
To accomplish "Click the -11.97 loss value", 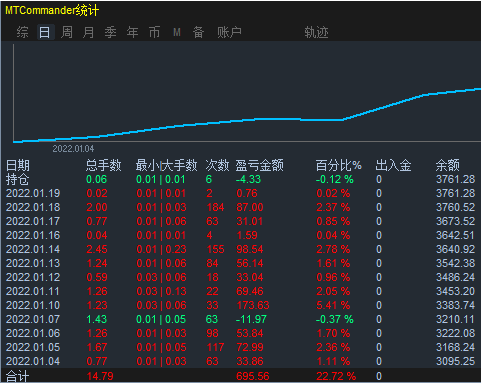I will [251, 319].
